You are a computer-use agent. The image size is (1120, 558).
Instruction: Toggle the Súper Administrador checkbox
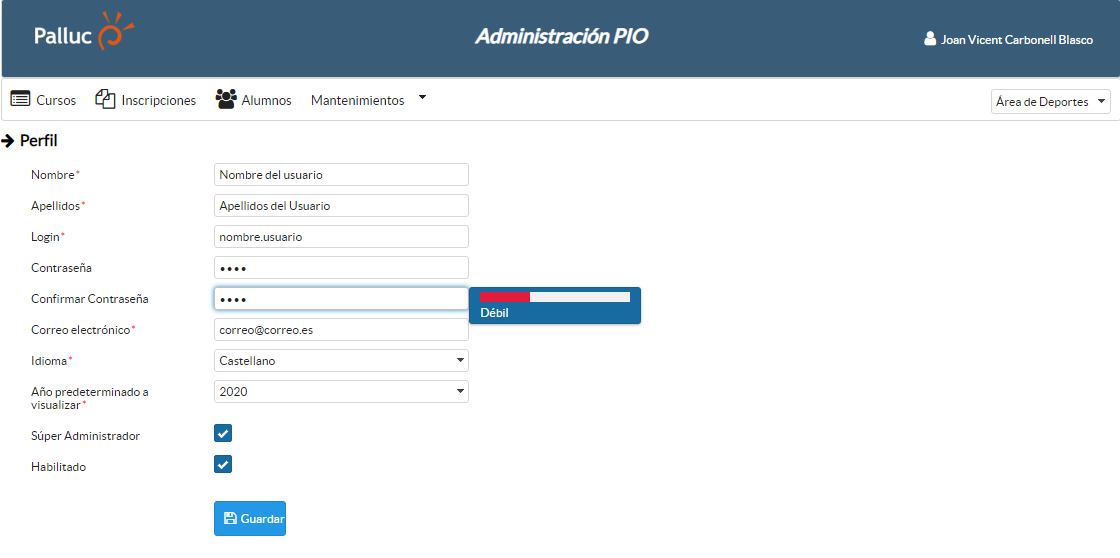tap(223, 433)
